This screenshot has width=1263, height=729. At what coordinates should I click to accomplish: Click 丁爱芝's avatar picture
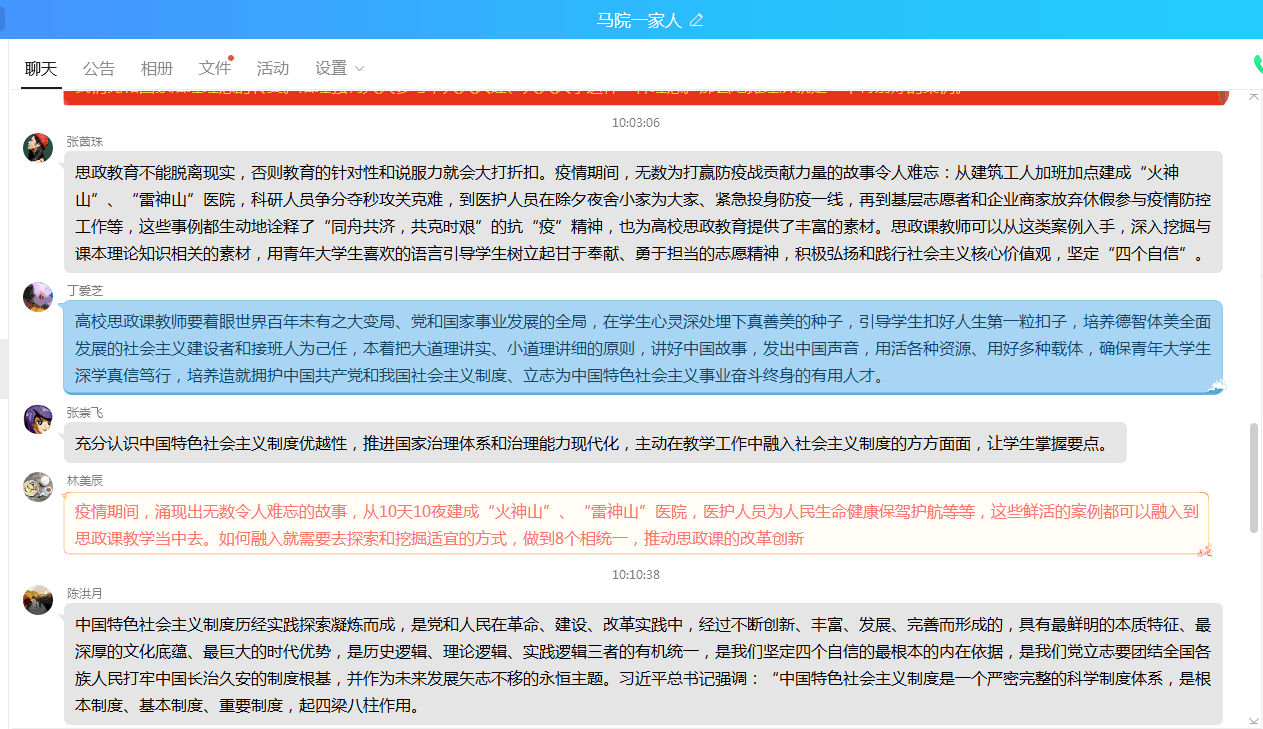[x=38, y=297]
